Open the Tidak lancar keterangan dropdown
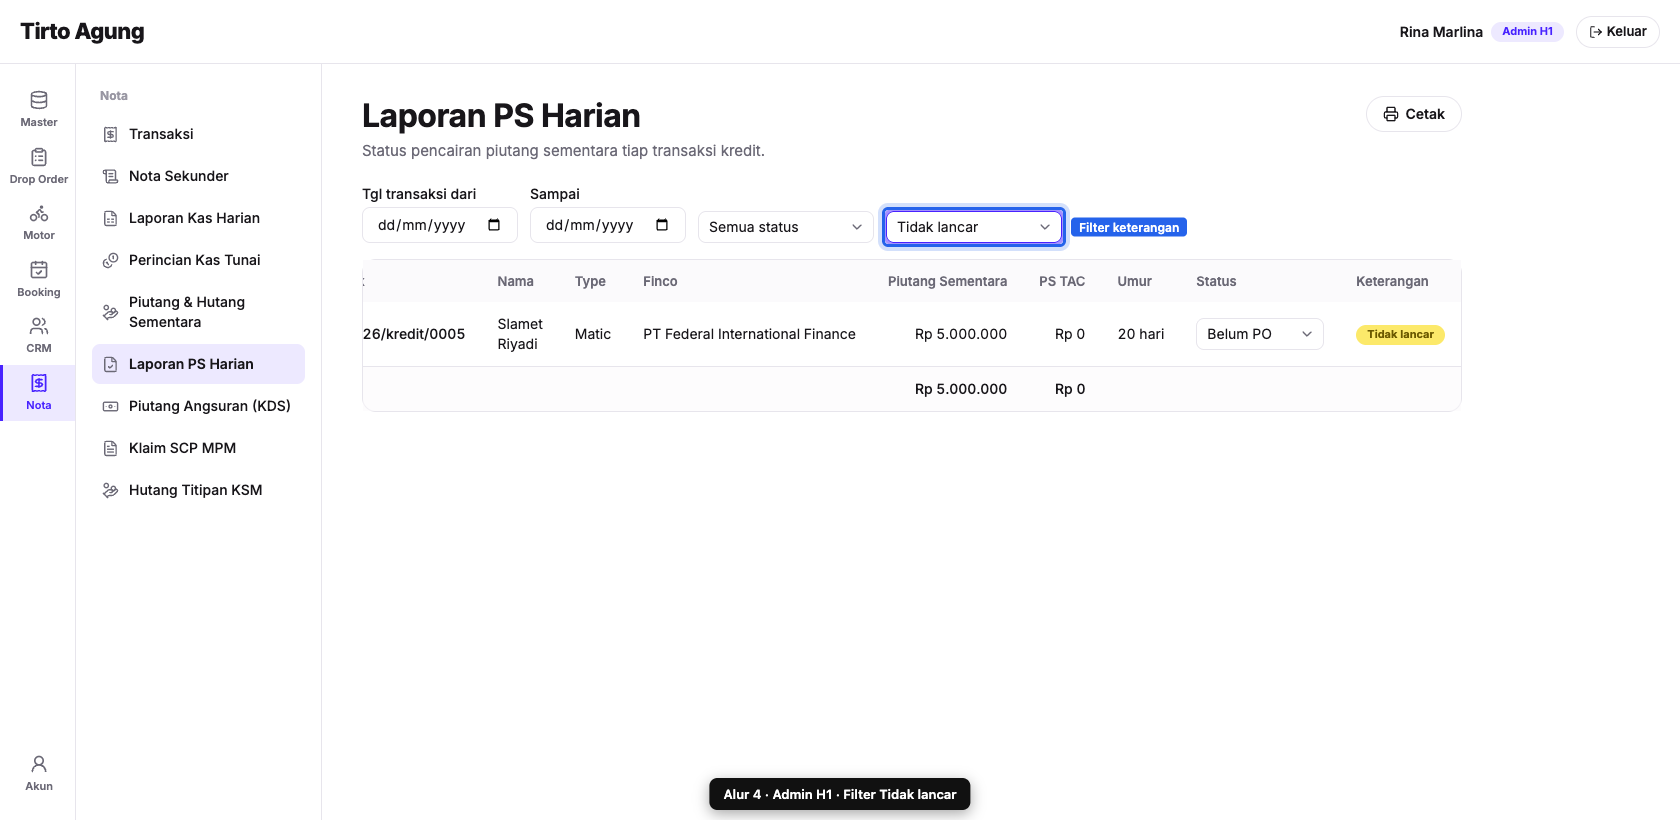 (x=973, y=227)
